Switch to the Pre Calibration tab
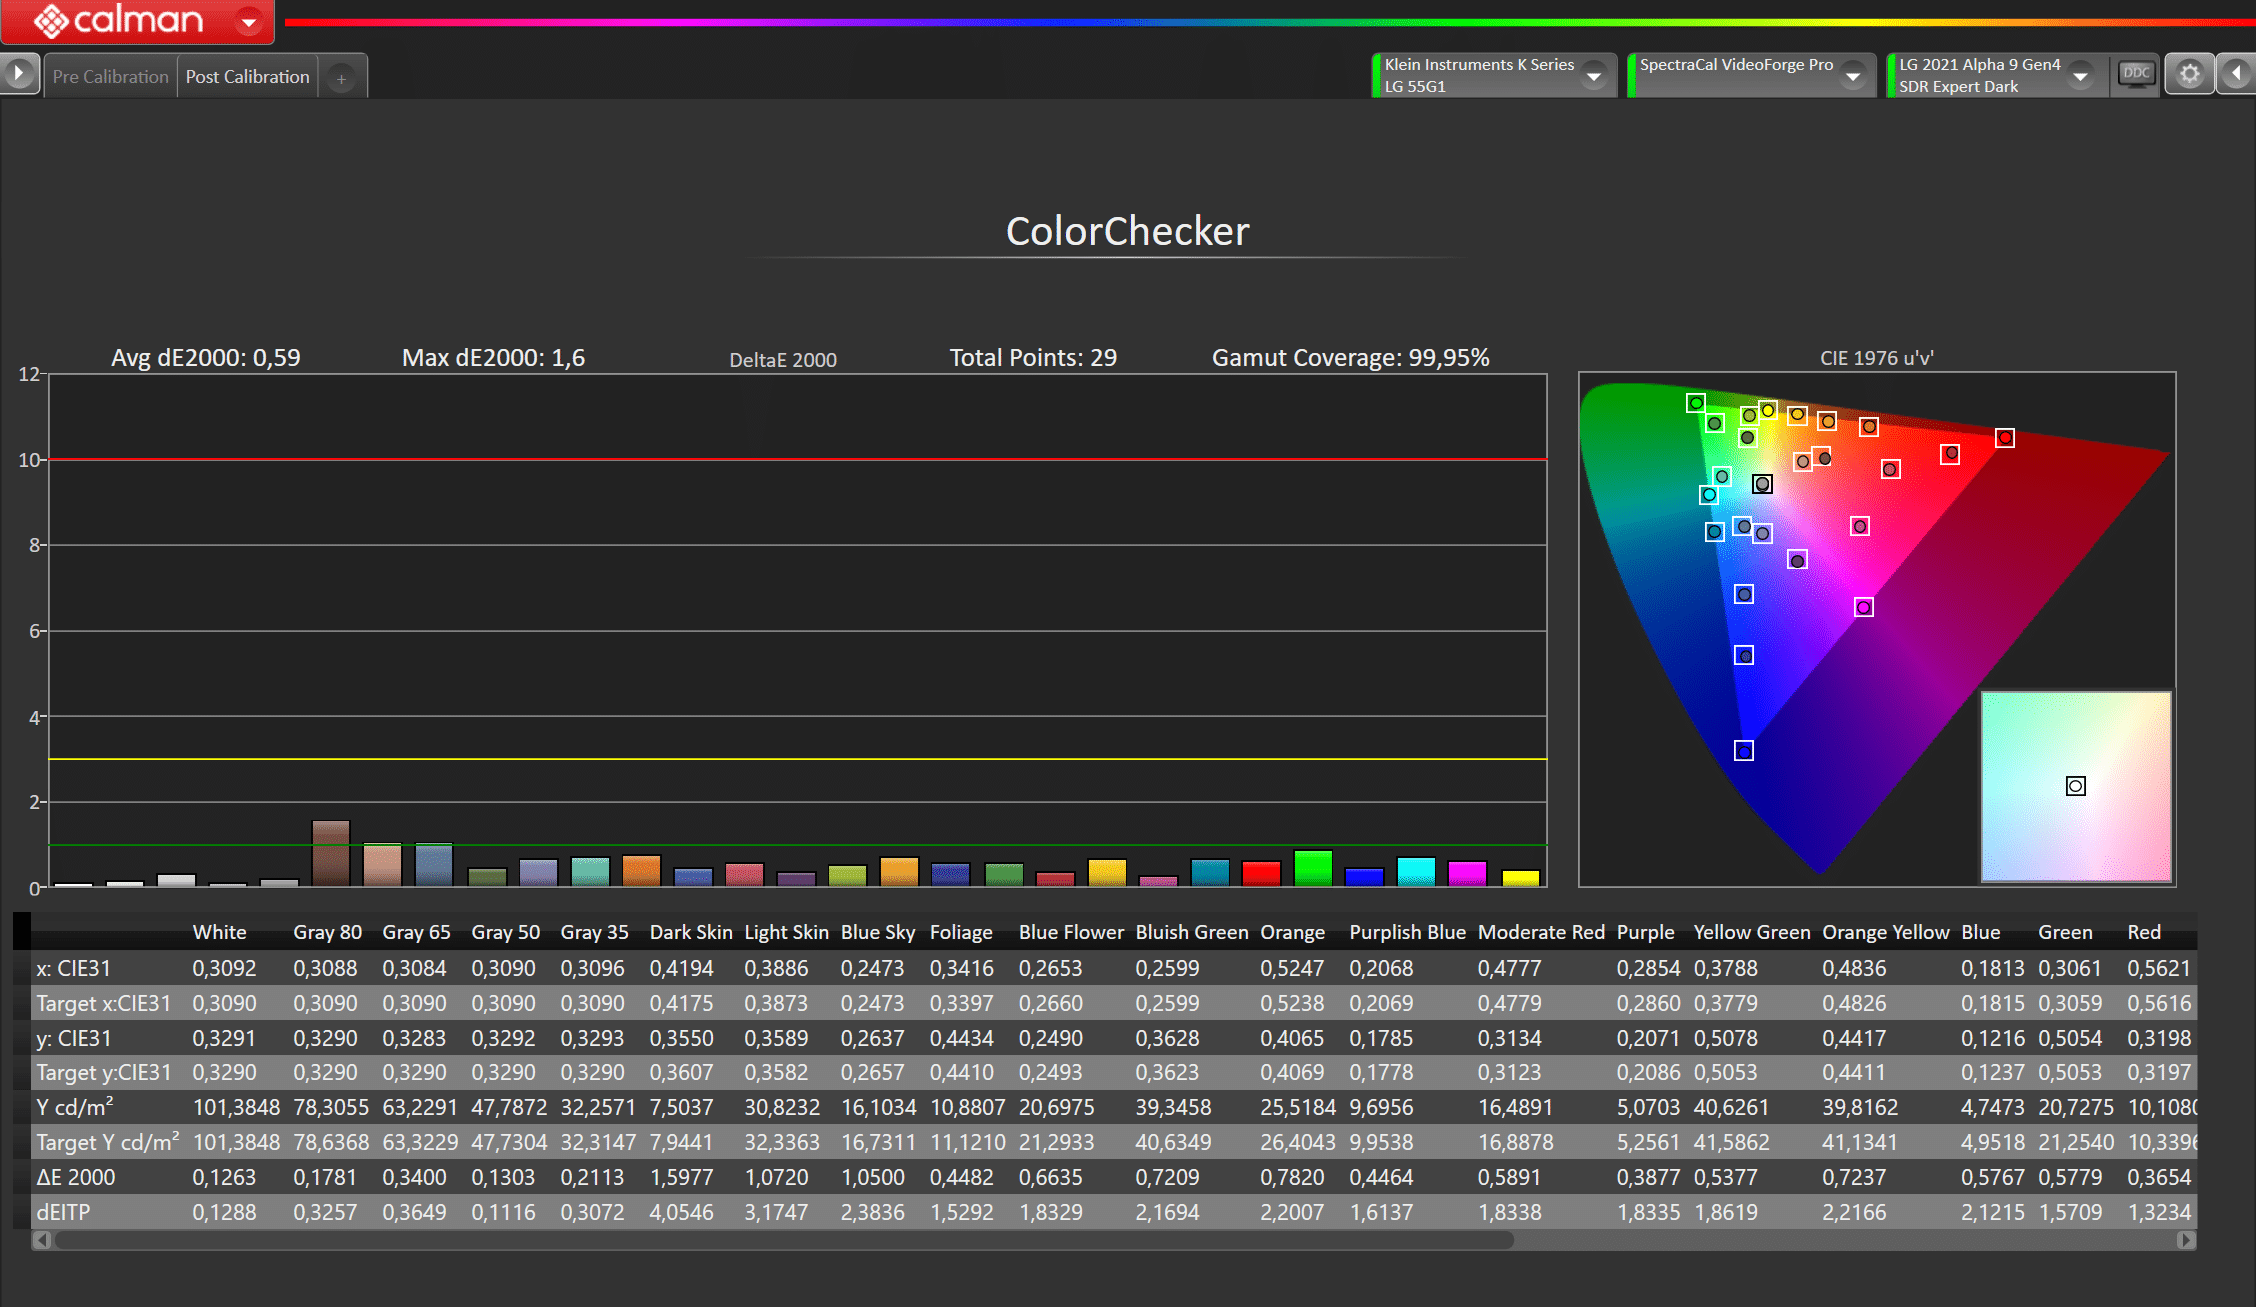Viewport: 2256px width, 1307px height. pos(110,77)
